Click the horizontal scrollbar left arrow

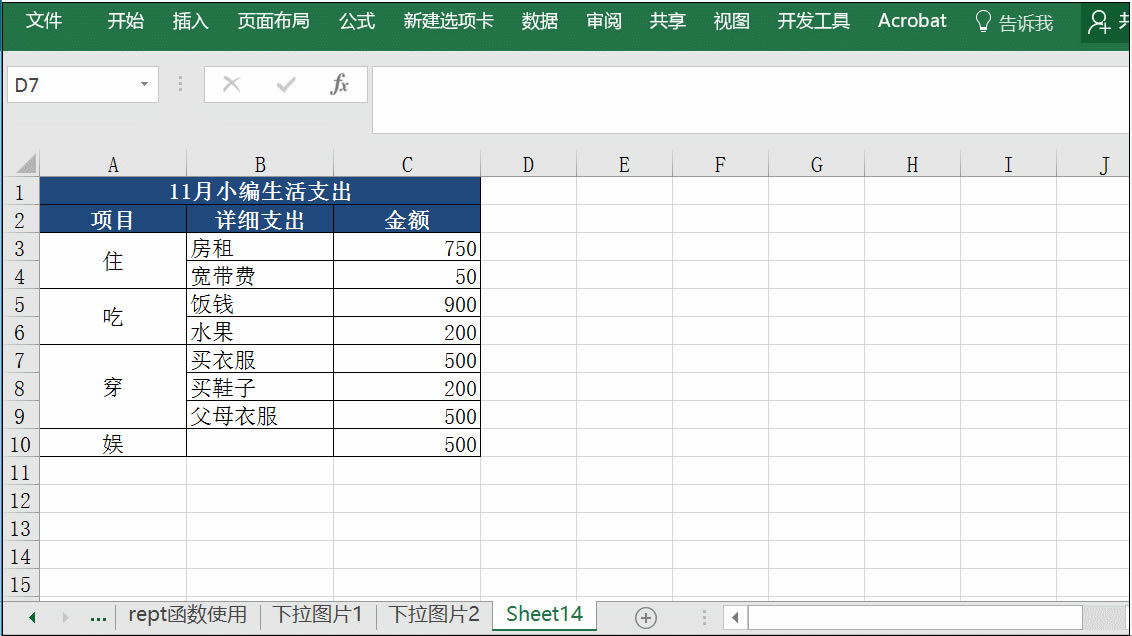(x=733, y=616)
